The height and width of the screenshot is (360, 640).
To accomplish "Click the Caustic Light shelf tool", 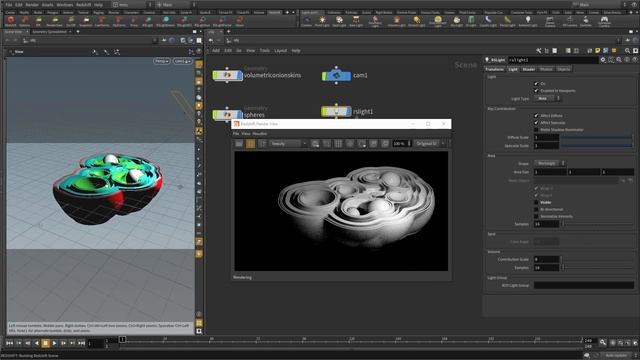I will point(488,21).
